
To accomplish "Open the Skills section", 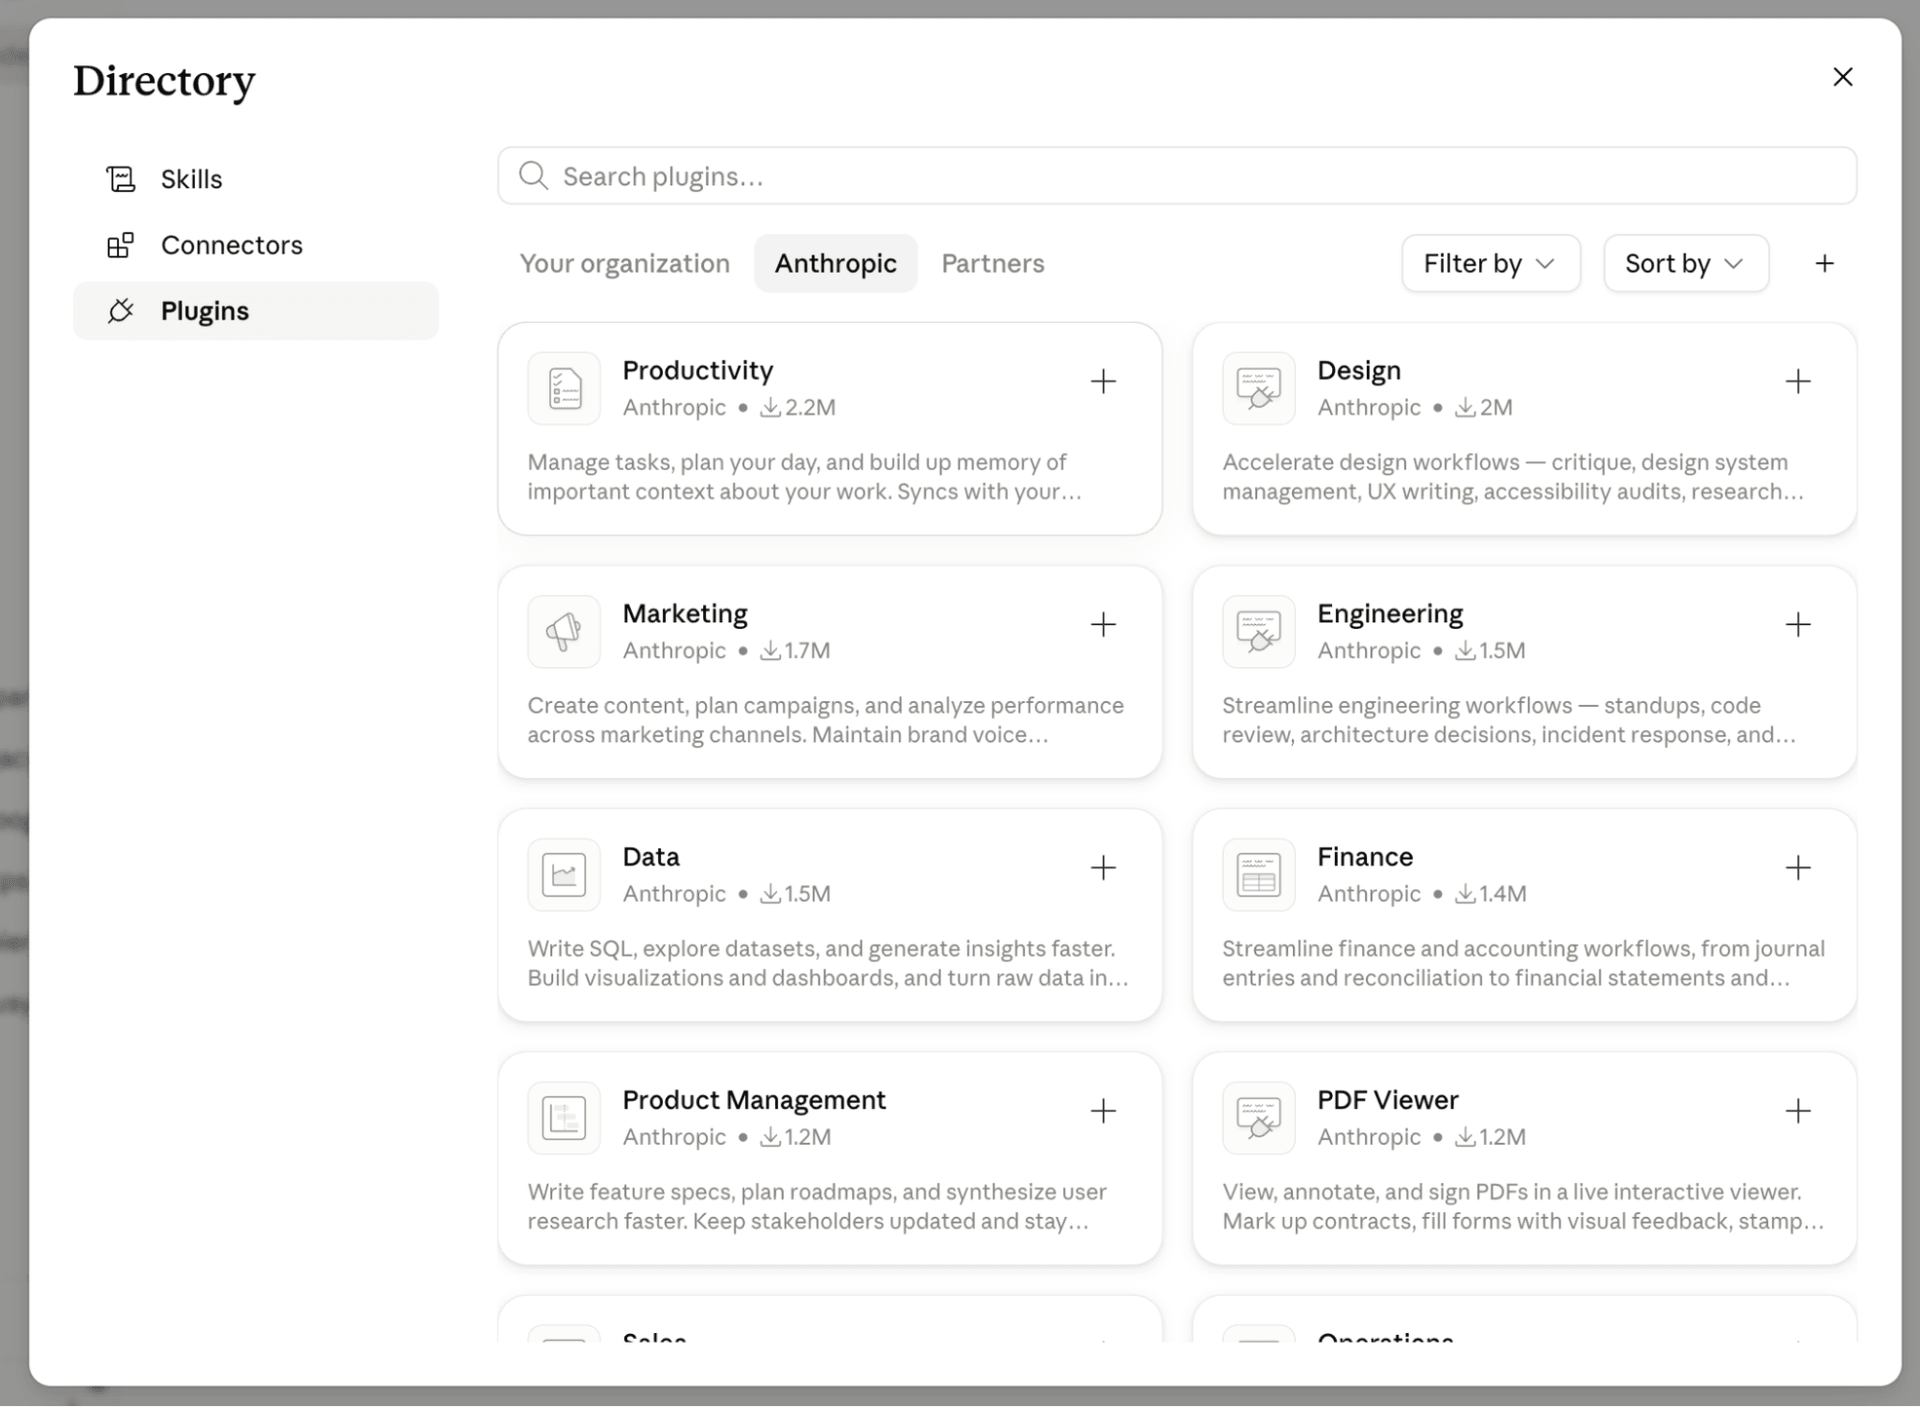I will tap(256, 179).
